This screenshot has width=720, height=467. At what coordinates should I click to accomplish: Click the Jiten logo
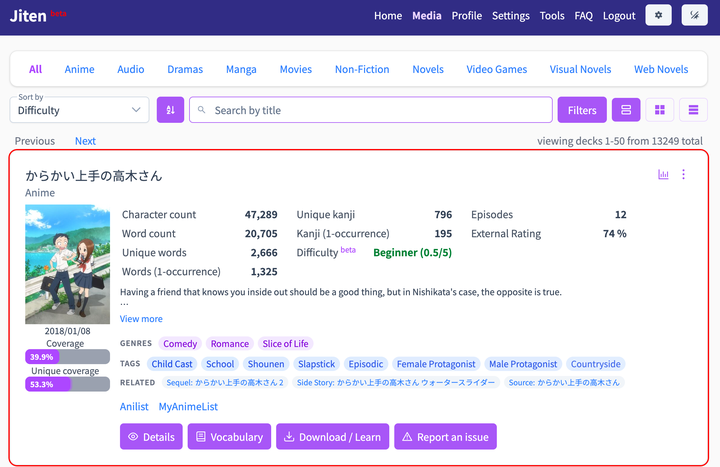coord(28,16)
